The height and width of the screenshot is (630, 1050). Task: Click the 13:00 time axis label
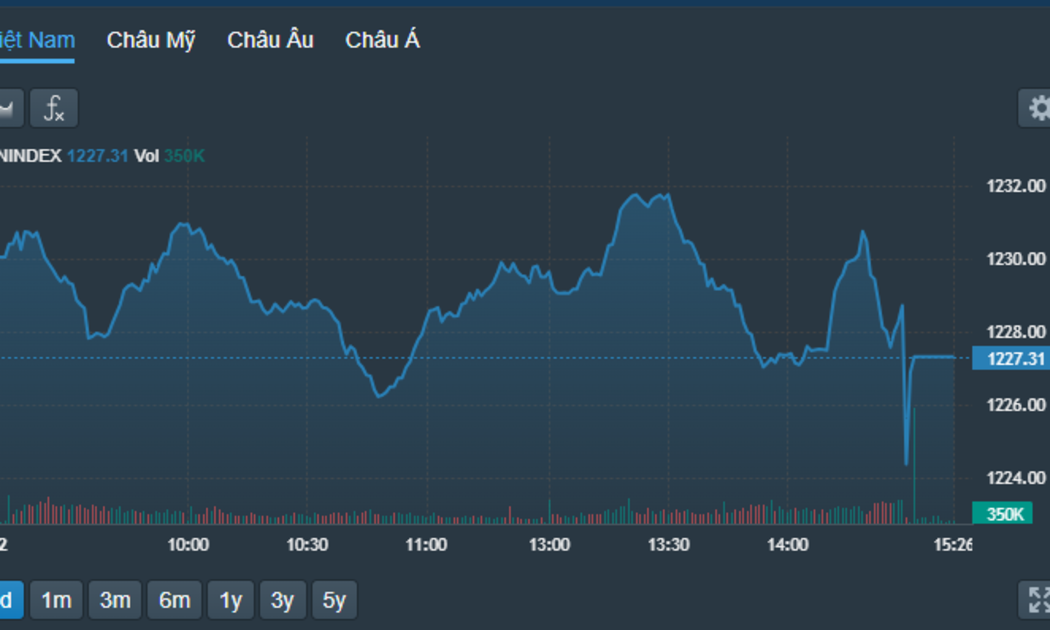(x=549, y=544)
